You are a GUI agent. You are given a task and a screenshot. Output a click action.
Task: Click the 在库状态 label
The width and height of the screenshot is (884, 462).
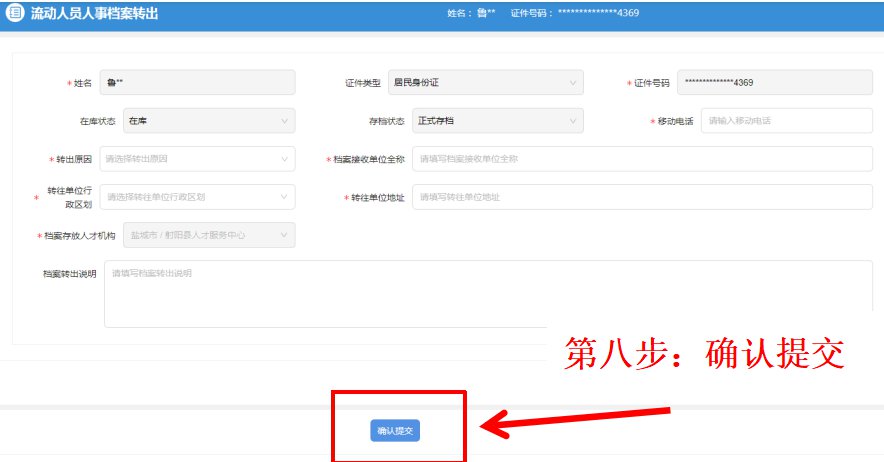98,121
